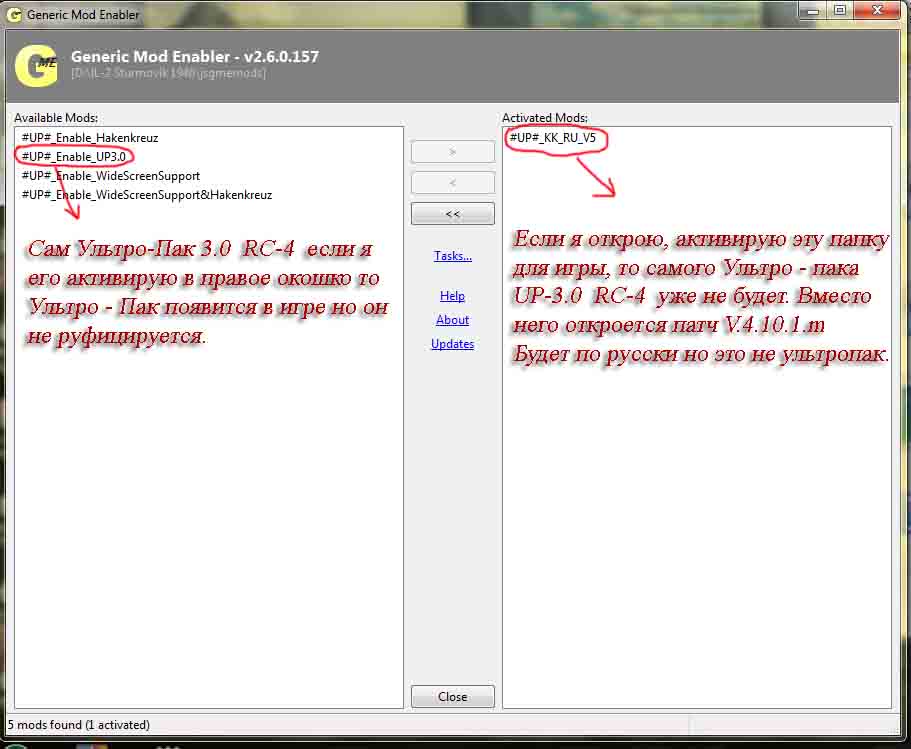Select #UP#_Enable_UP3.0 mod entry
This screenshot has width=911, height=749.
(74, 157)
